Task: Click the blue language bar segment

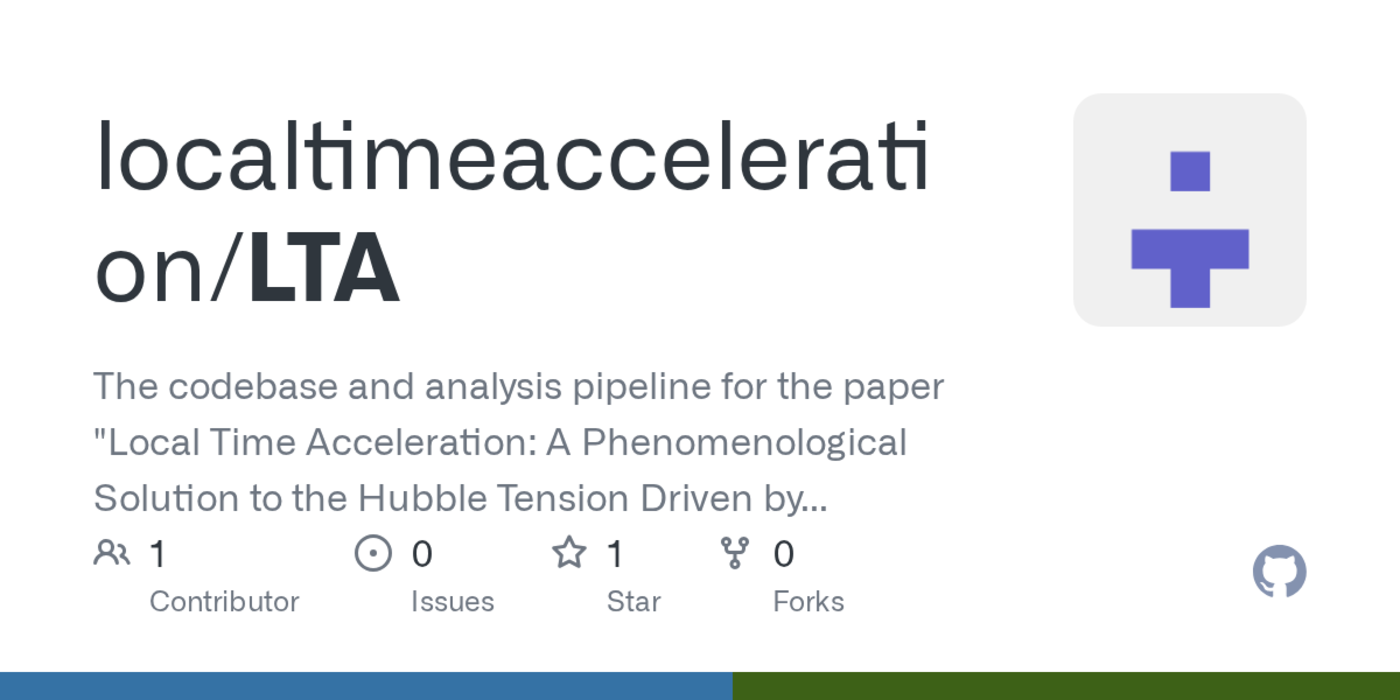Action: click(x=366, y=686)
